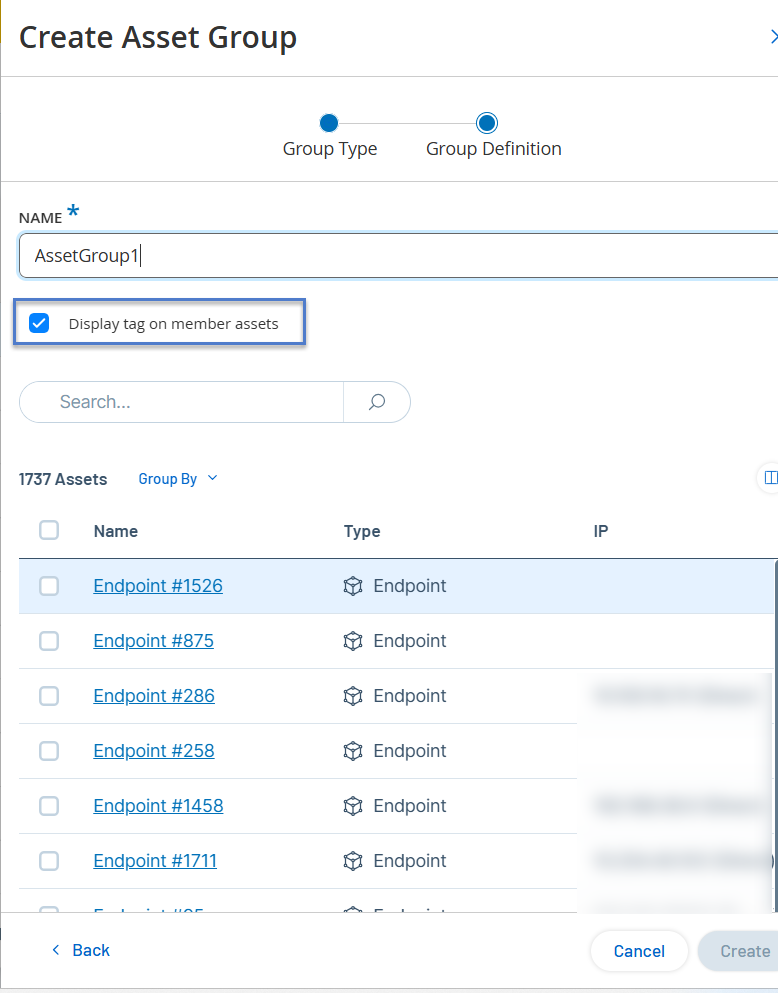Click the search magnifier icon
The image size is (778, 993).
point(377,402)
